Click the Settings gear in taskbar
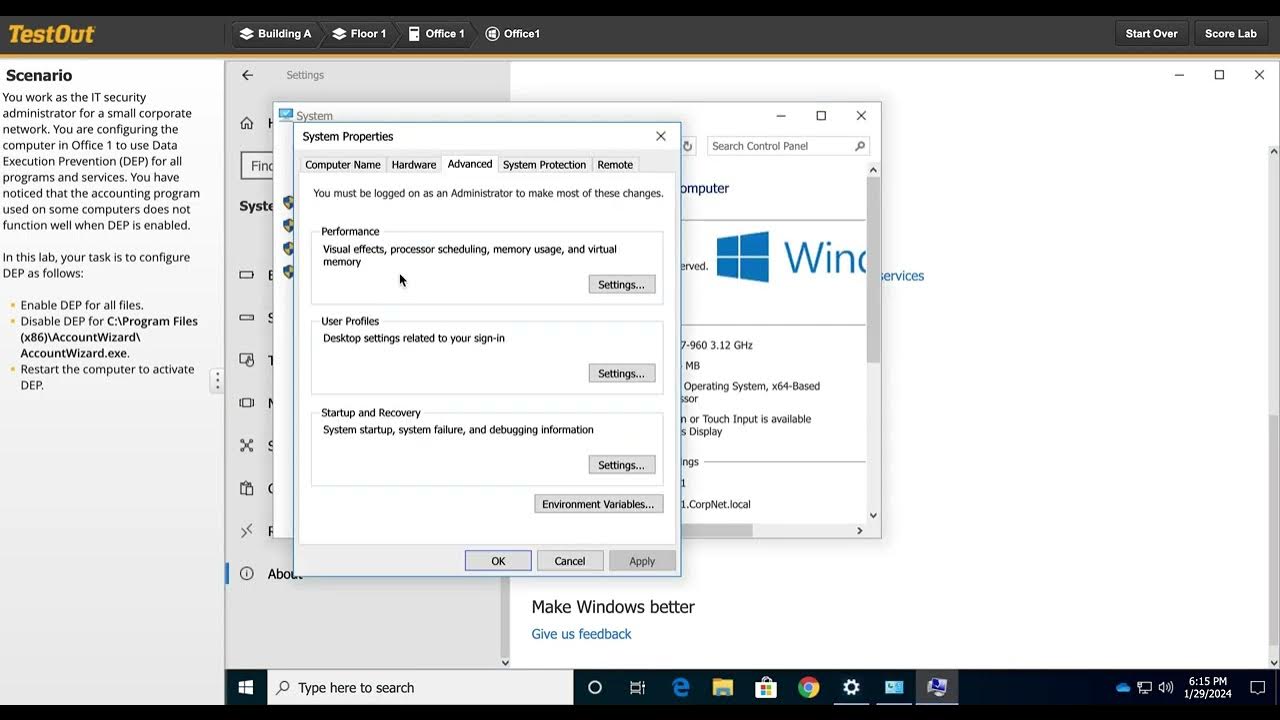Screen dimensions: 1280x720 pyautogui.click(x=851, y=688)
